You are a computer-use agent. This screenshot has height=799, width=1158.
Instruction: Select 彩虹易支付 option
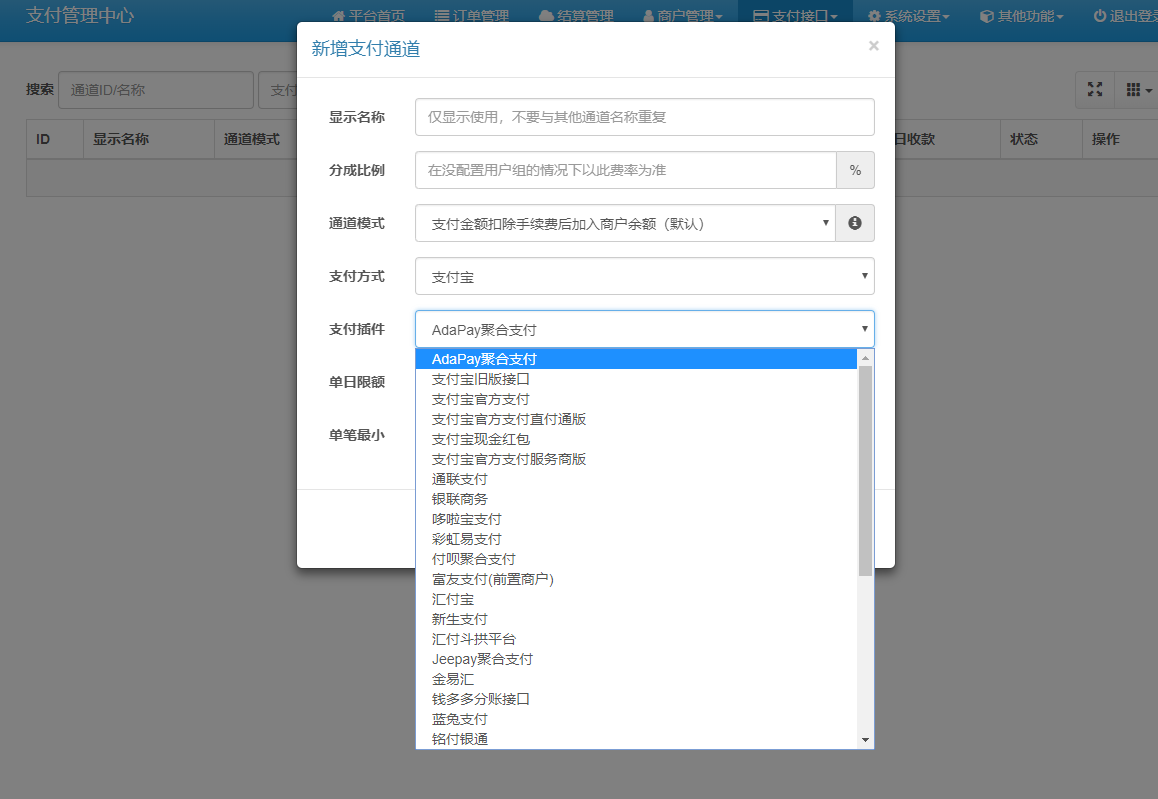(x=636, y=539)
